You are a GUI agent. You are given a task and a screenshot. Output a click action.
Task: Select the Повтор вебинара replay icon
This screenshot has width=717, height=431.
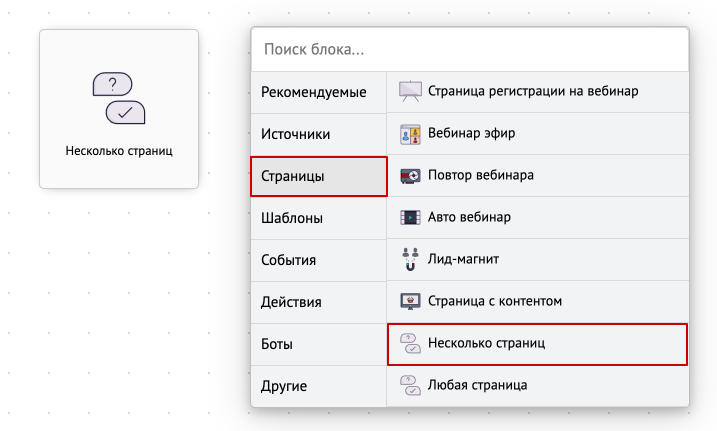[x=410, y=176]
